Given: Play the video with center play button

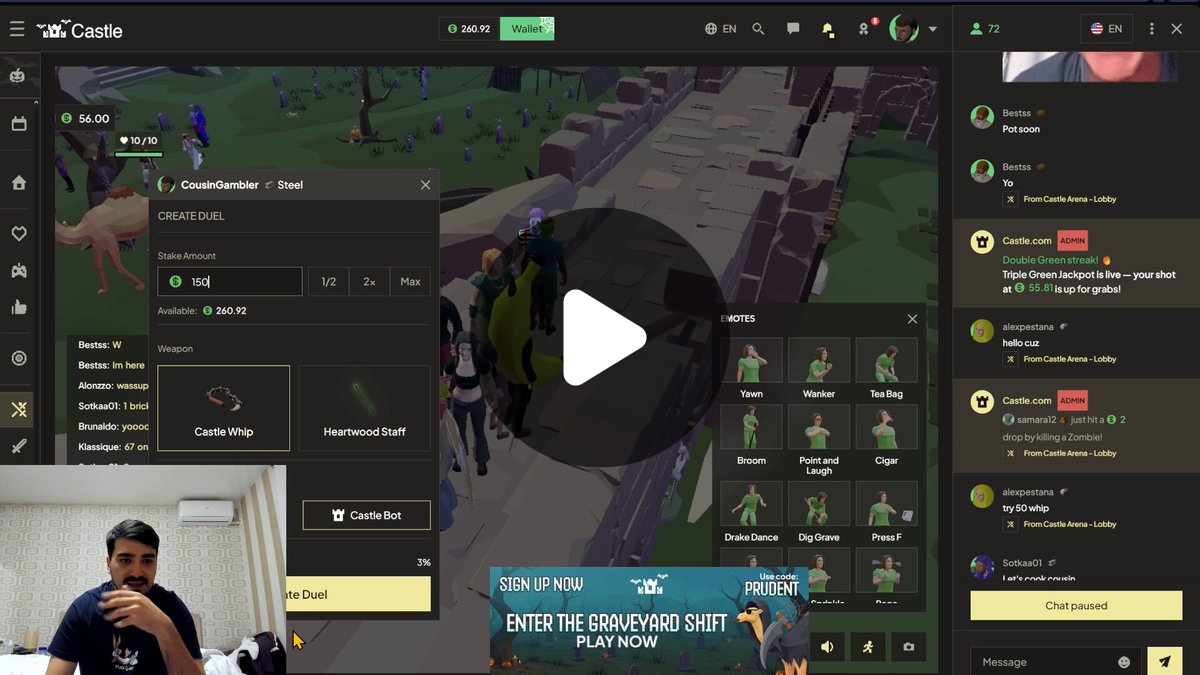Looking at the screenshot, I should pyautogui.click(x=603, y=337).
